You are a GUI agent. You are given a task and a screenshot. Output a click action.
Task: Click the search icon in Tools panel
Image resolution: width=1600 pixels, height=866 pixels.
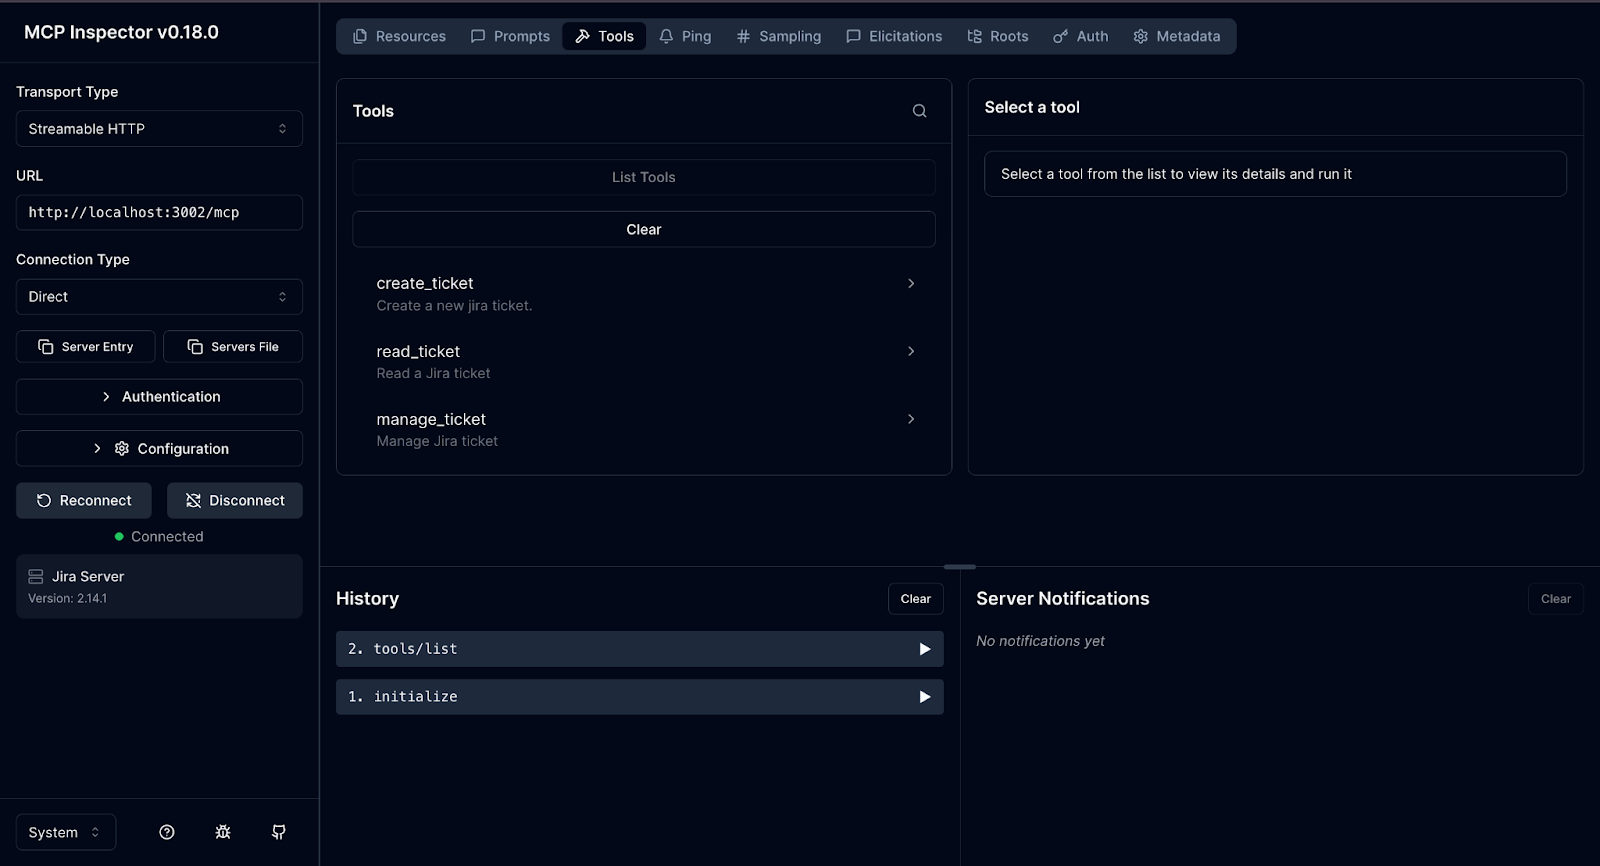click(x=919, y=111)
